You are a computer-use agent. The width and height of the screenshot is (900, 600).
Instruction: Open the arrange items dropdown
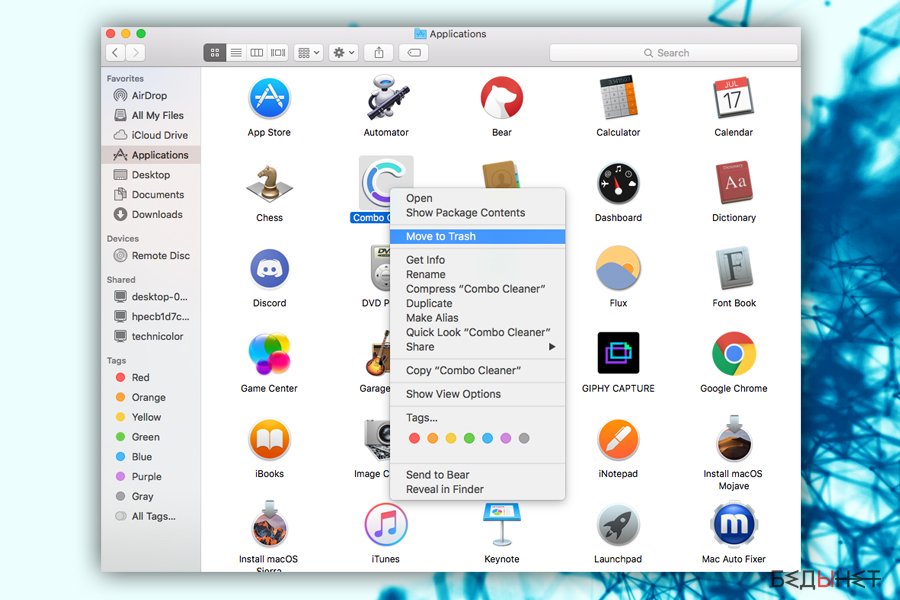[x=308, y=53]
